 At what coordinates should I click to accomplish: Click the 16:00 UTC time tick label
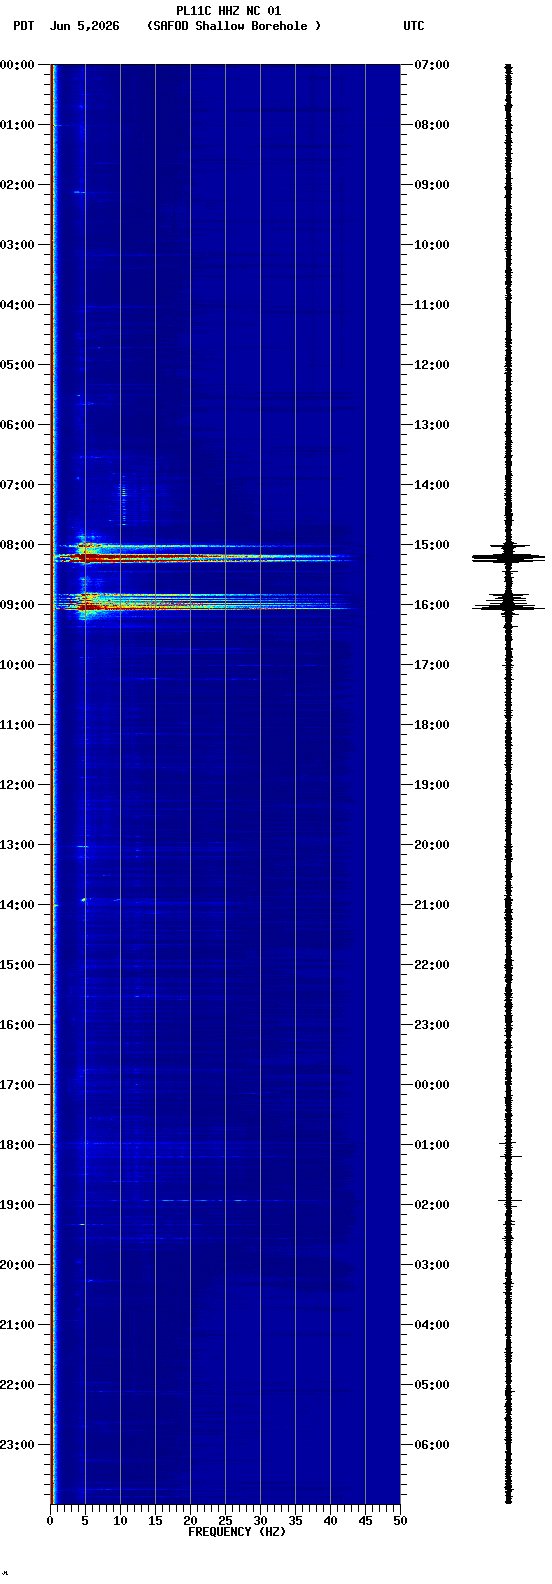432,605
